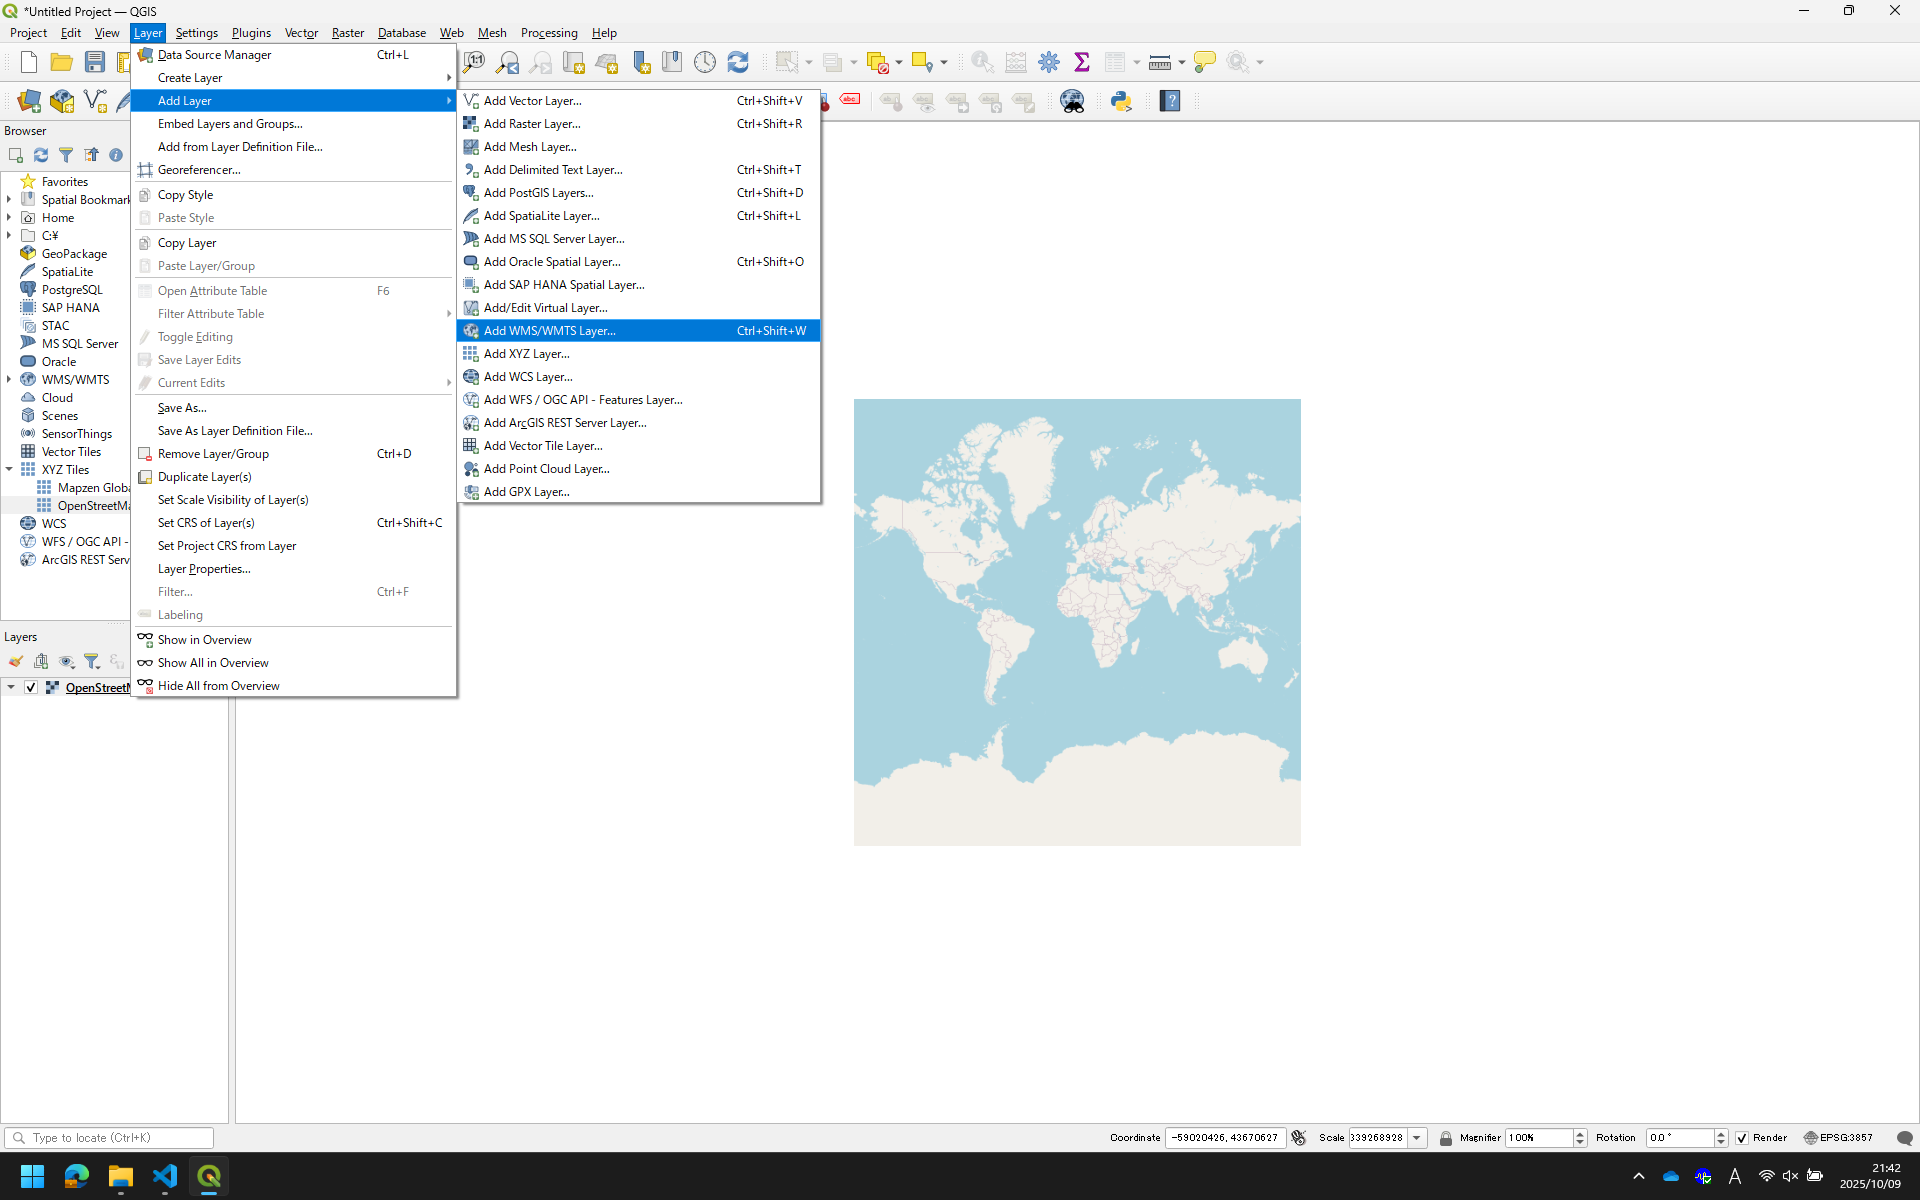This screenshot has height=1200, width=1920.
Task: Click the New Spatial Bookmark icon
Action: [x=641, y=62]
